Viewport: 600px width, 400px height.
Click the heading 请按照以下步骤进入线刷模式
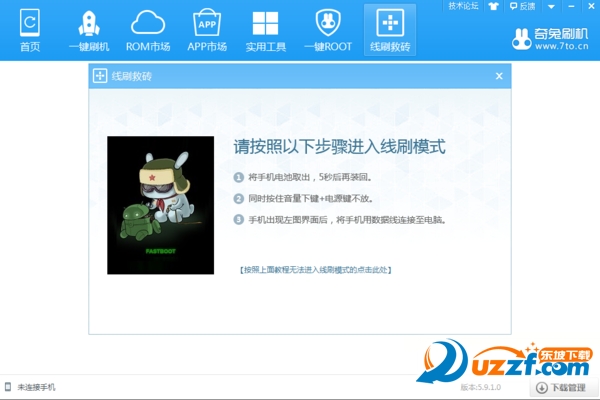[x=339, y=147]
